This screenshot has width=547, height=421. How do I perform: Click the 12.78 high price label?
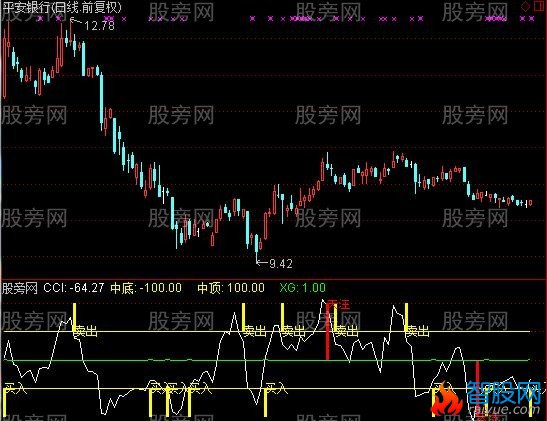[99, 26]
